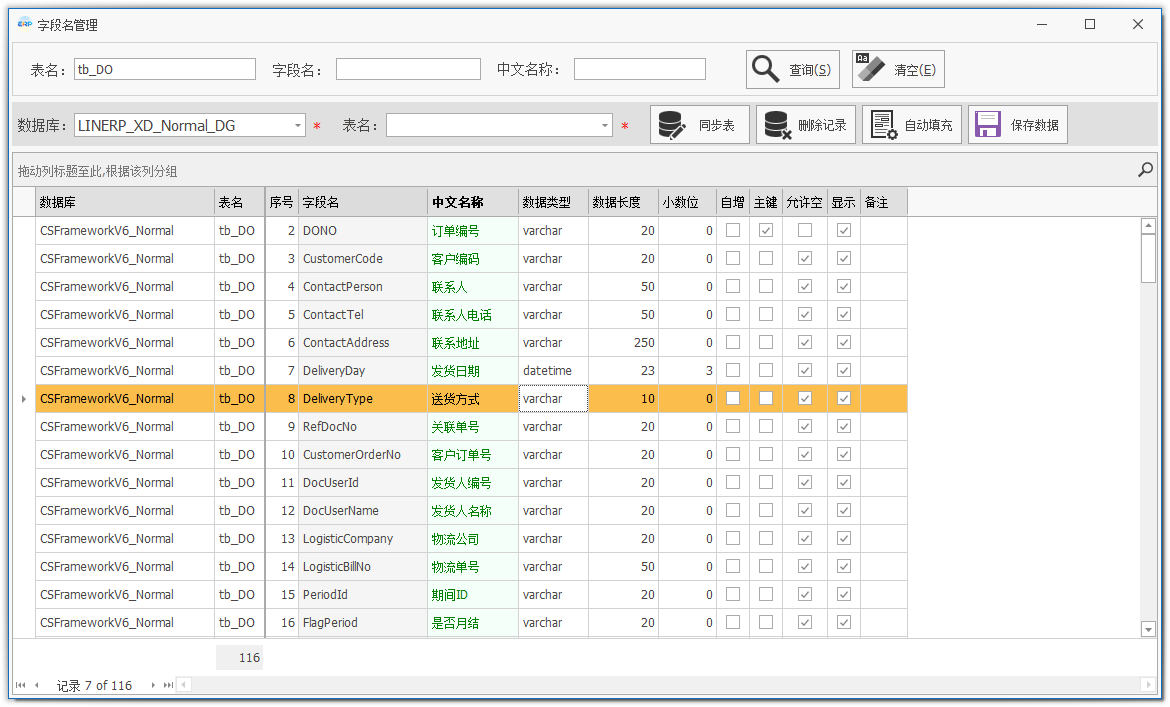The image size is (1170, 707).
Task: Maximize the 字段名管理 window
Action: [x=1089, y=24]
